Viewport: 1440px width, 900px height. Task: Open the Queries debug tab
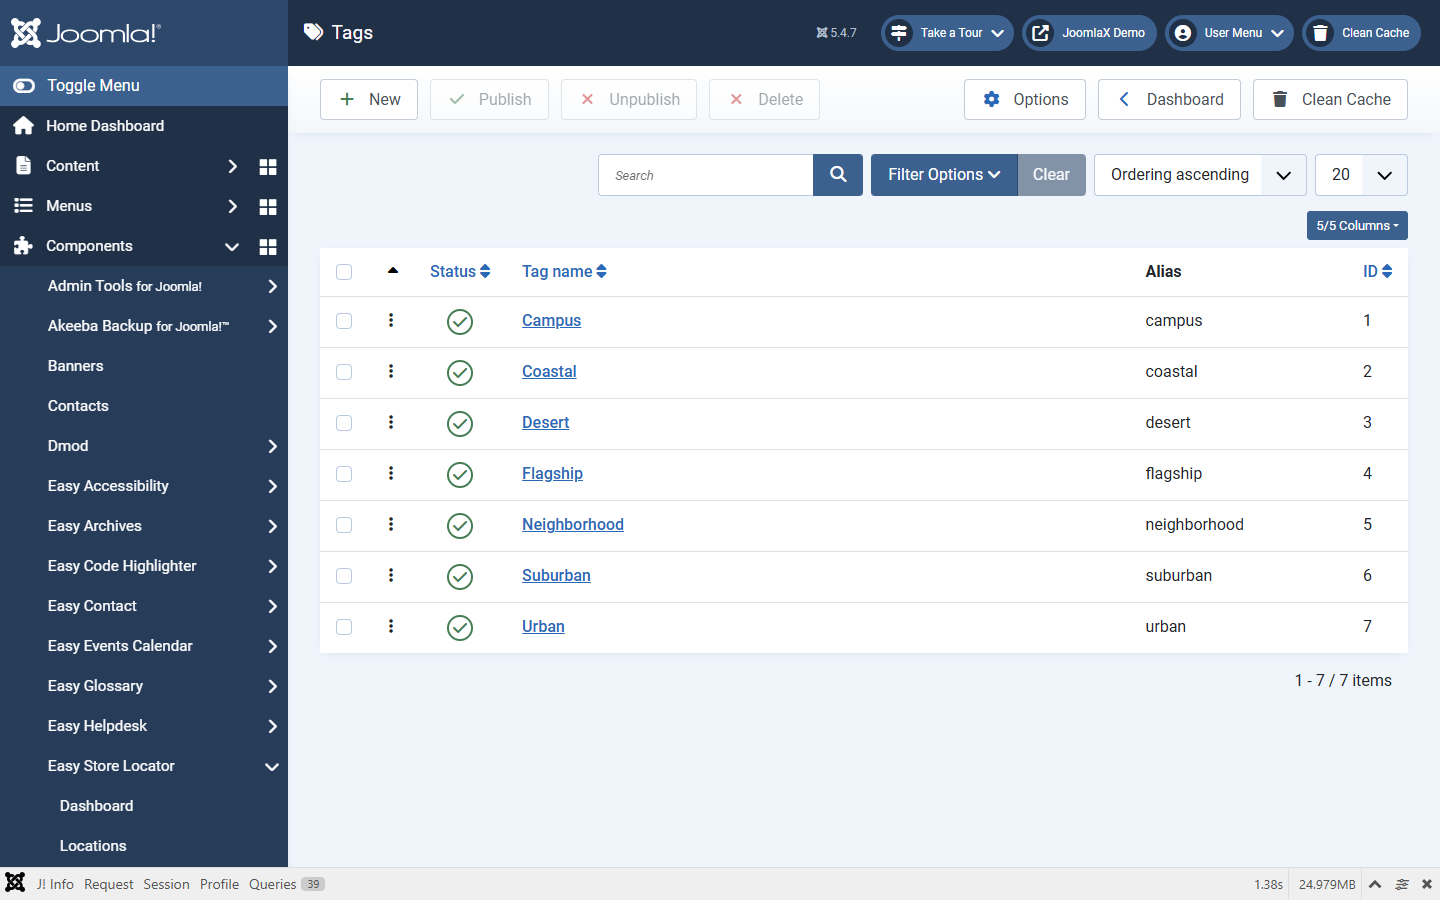[286, 884]
